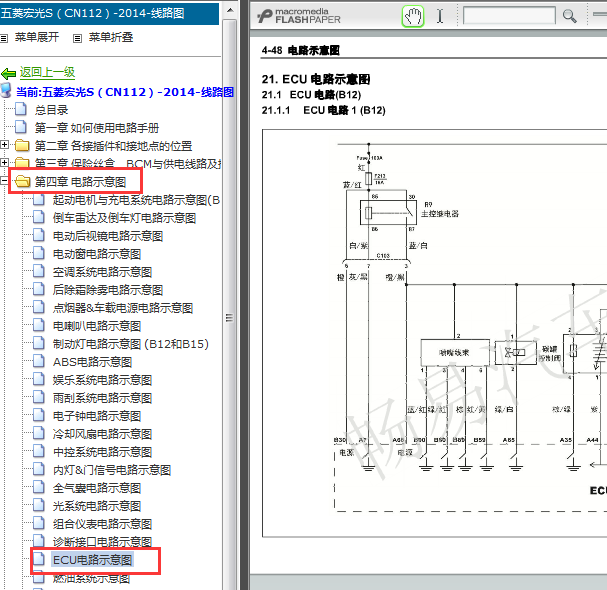607x590 pixels.
Task: Click the 返回上一级 link
Action: coord(47,72)
